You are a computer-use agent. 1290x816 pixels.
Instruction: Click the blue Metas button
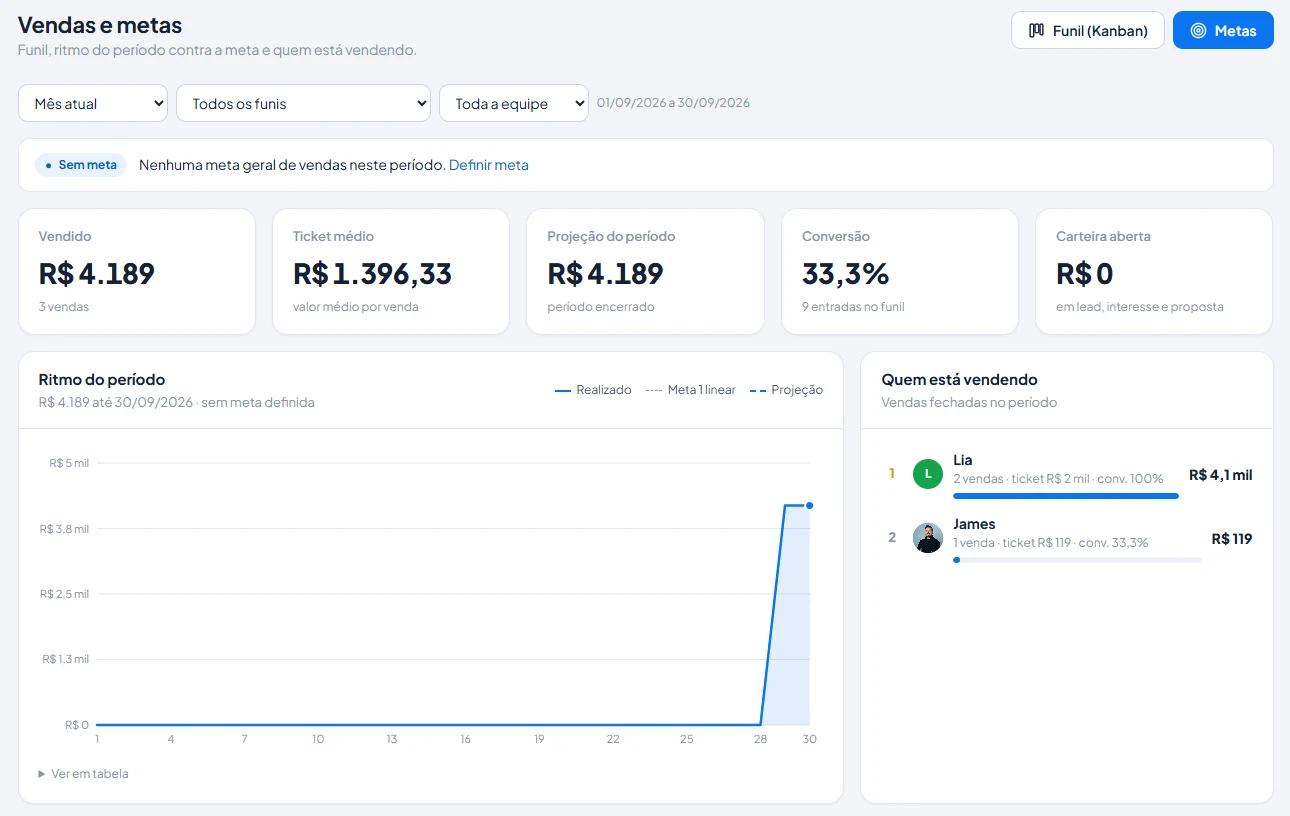click(1223, 30)
